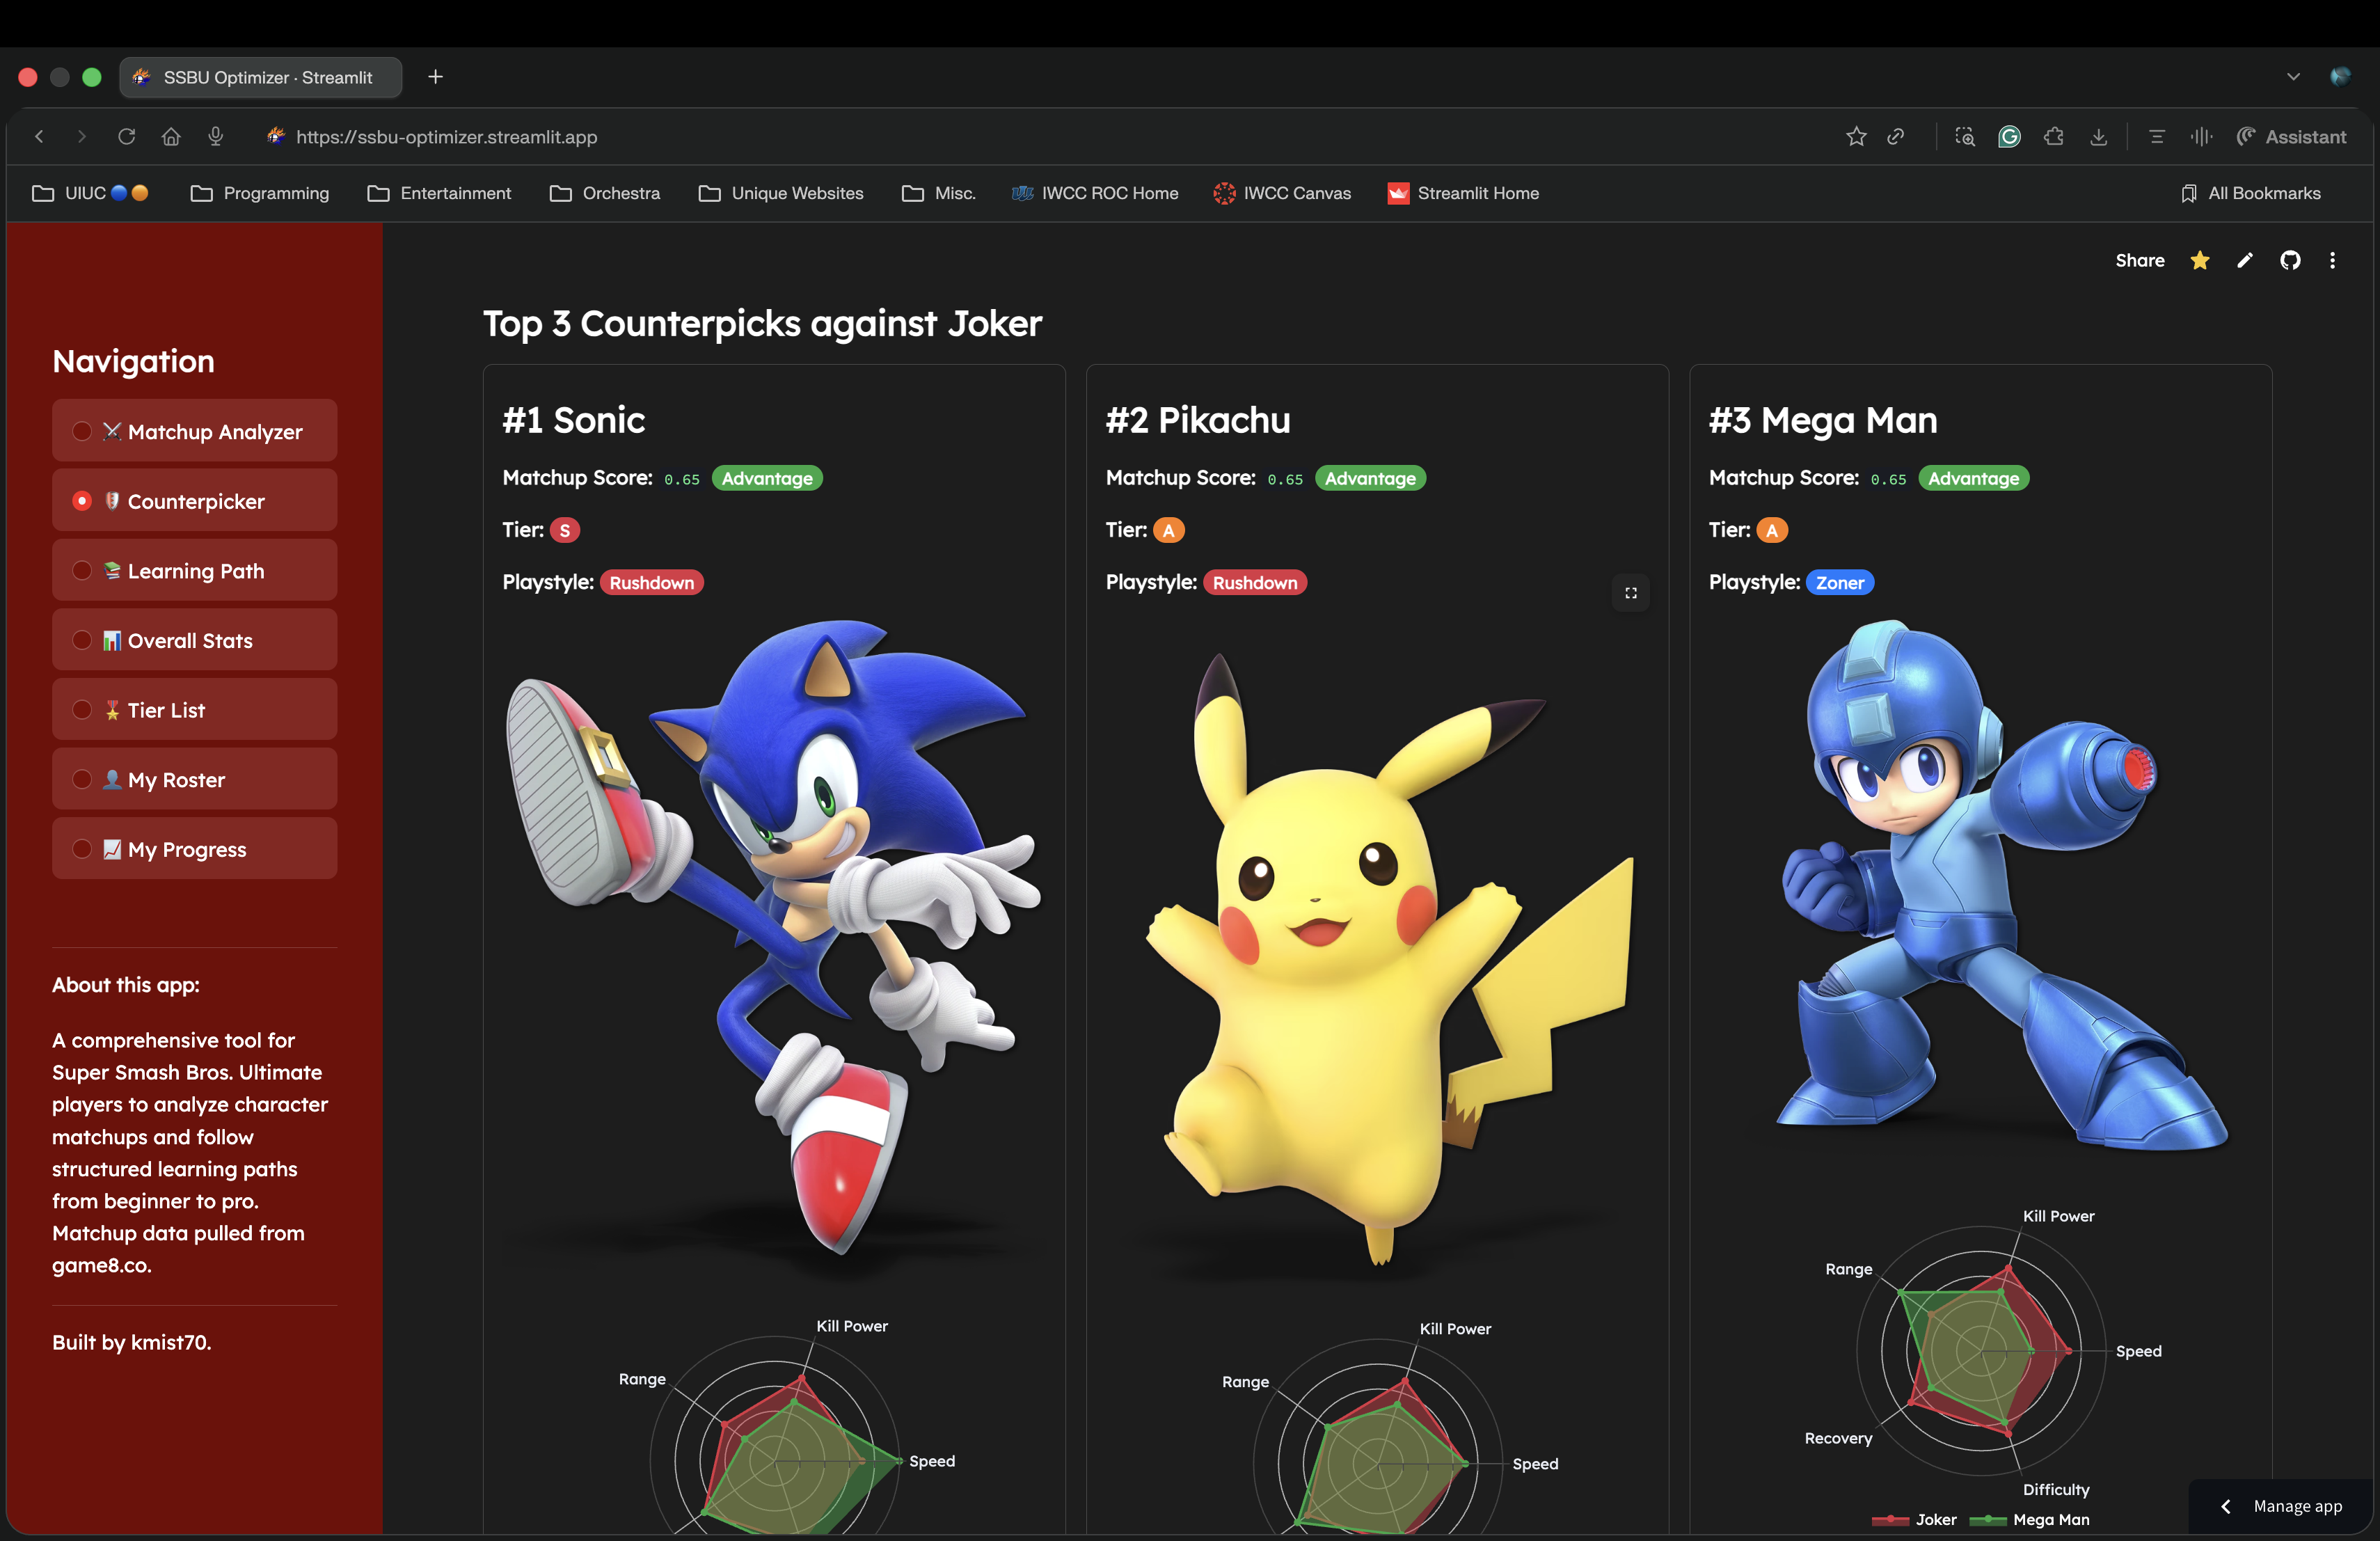Click the Pikachu A tier badge
Screen dimensions: 2380x1541
(x=1168, y=530)
